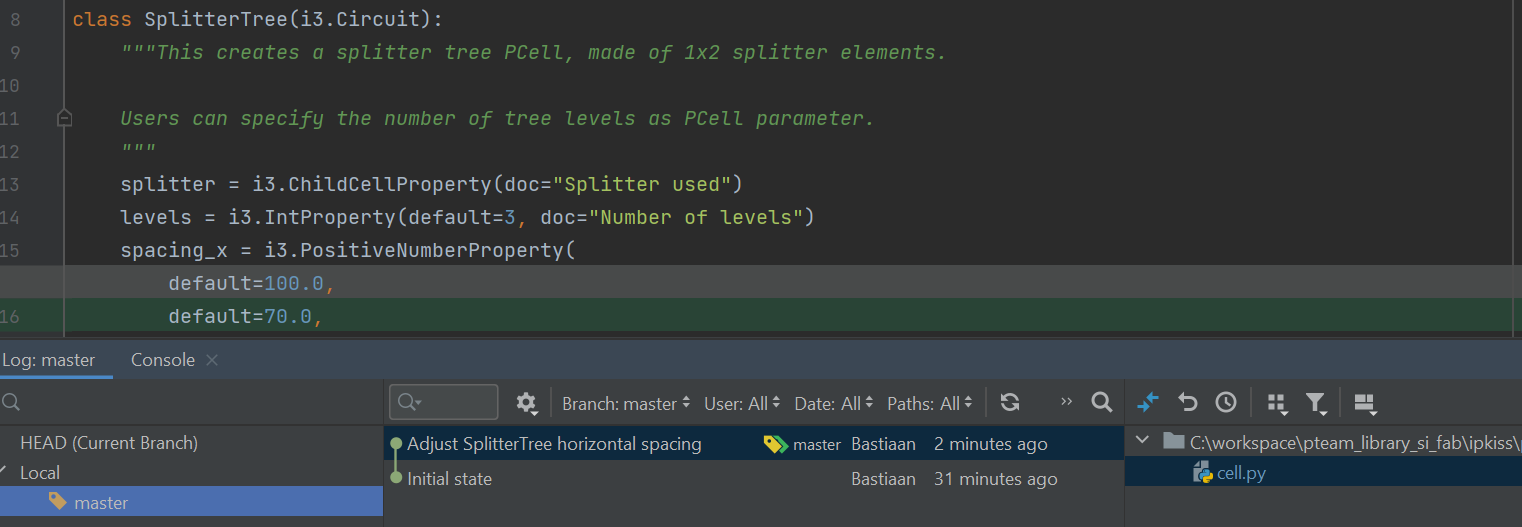Switch to the Console tab
Screen dimensions: 1522x527
click(x=163, y=360)
